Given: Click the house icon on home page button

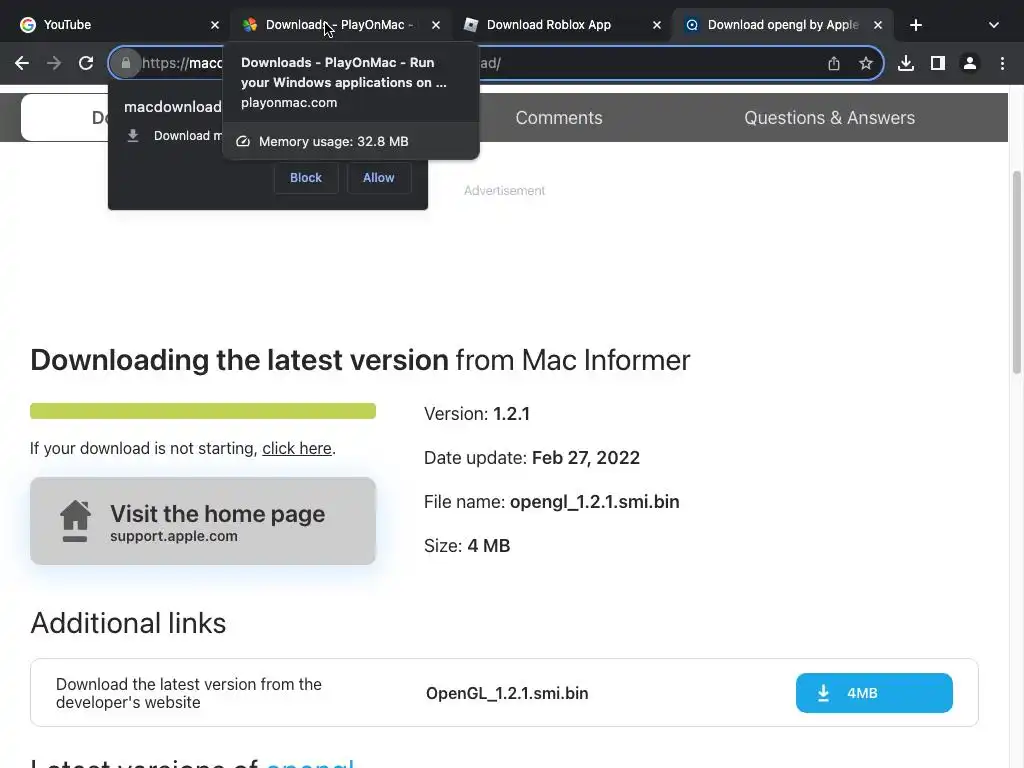Looking at the screenshot, I should click(x=75, y=521).
